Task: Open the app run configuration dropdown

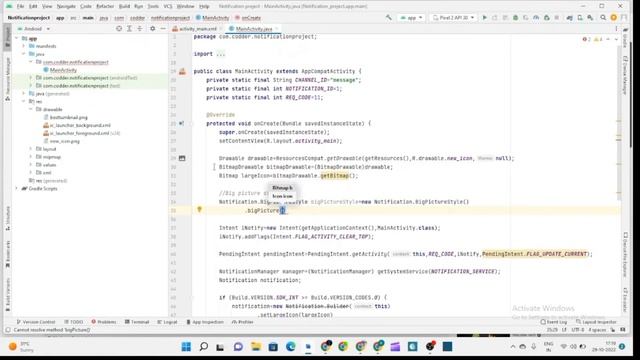Action: coord(411,18)
